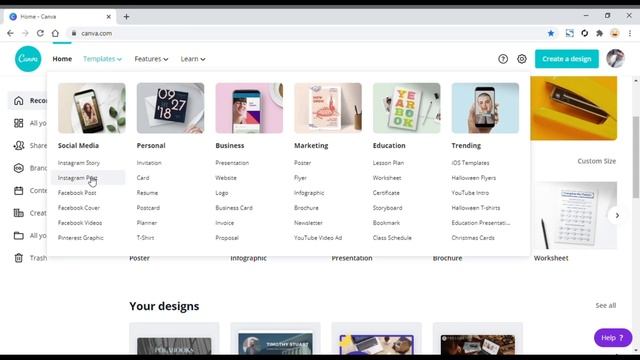Click the browser forward arrow
The height and width of the screenshot is (360, 640).
click(x=25, y=33)
